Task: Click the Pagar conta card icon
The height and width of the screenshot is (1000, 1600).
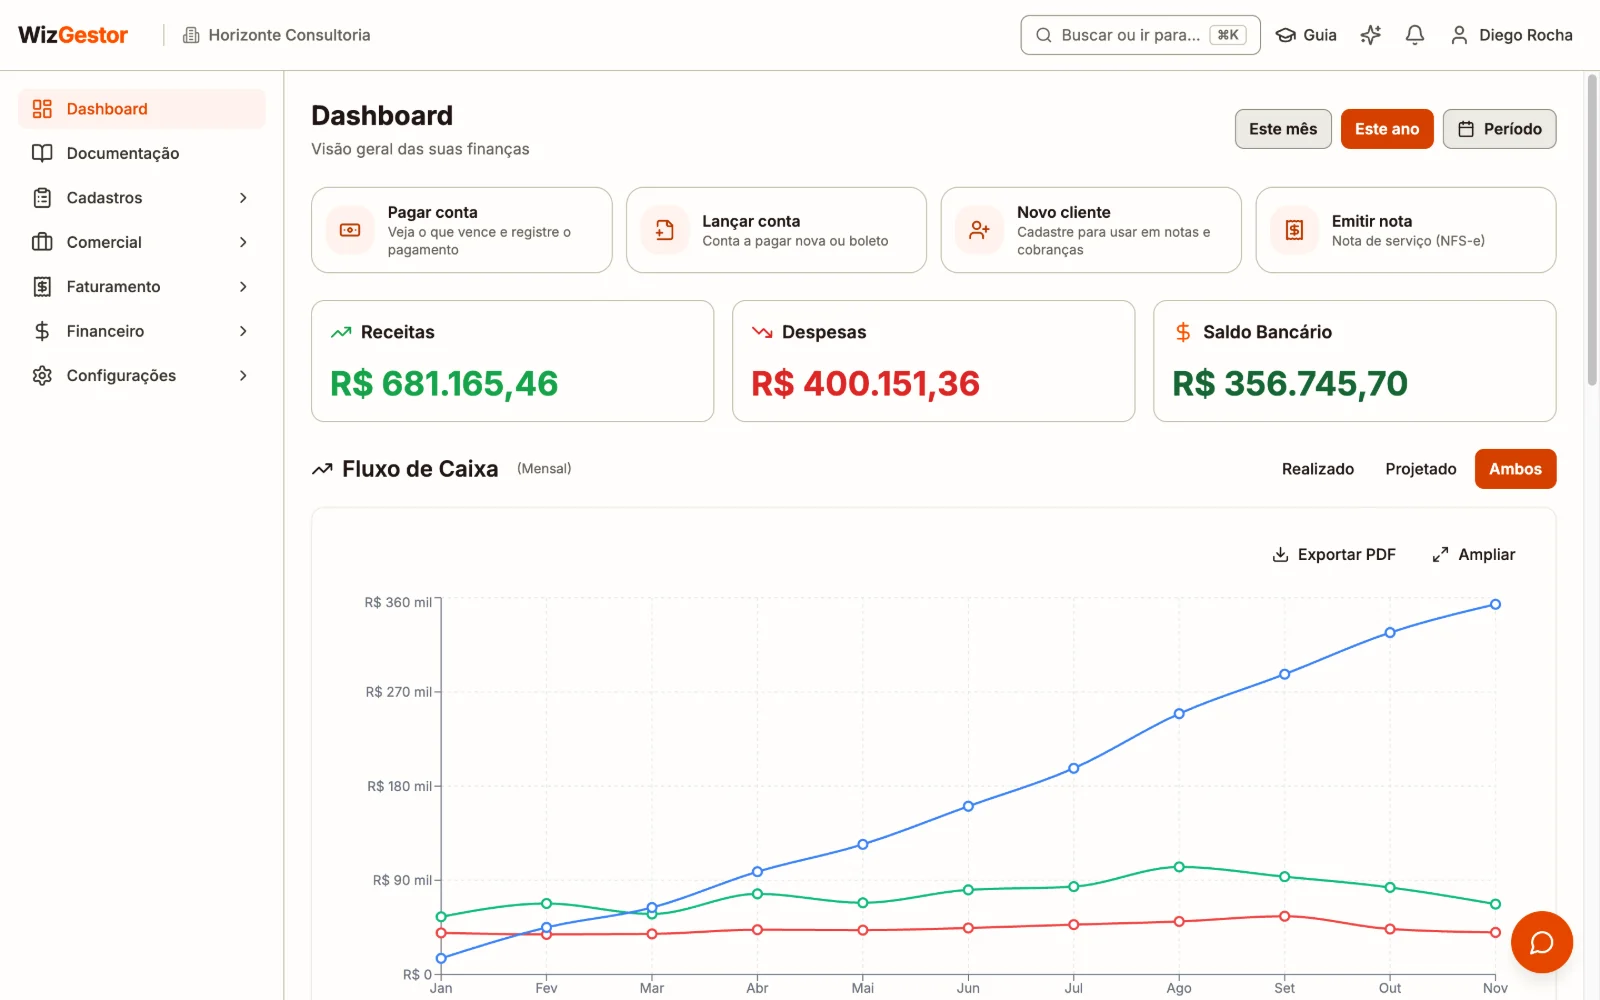Action: click(350, 230)
